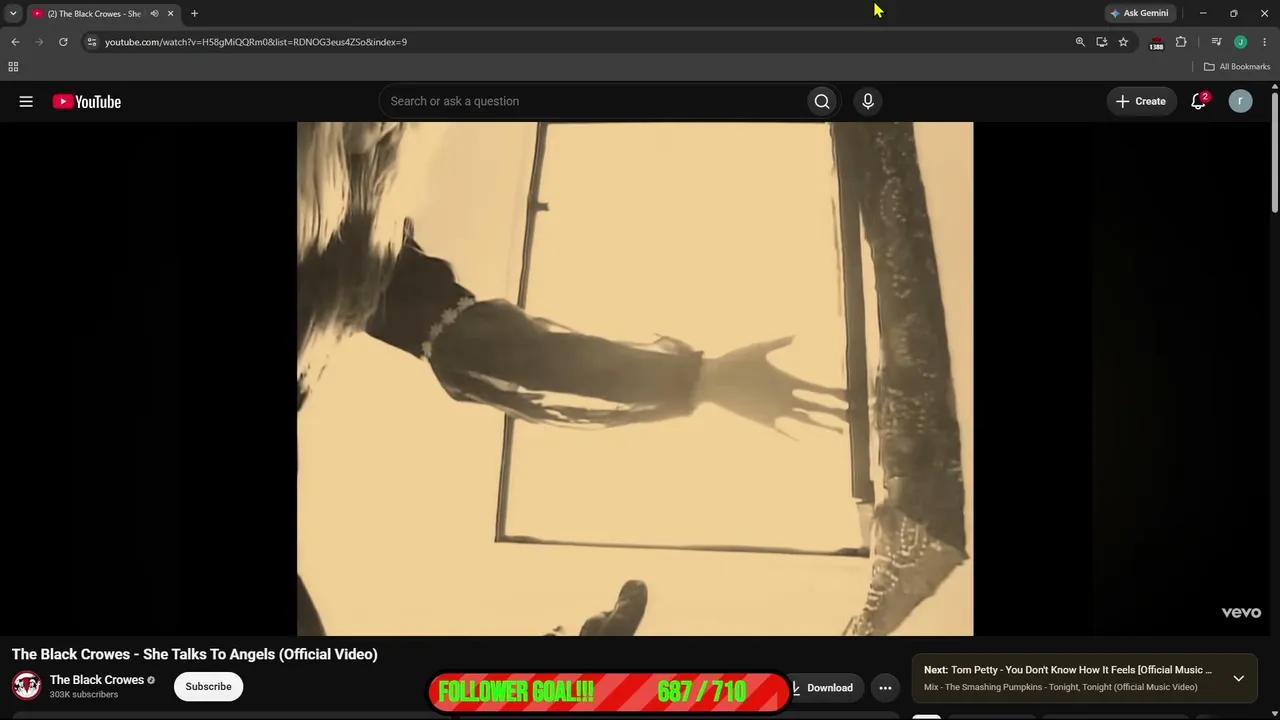
Task: Click the video player to pause
Action: (635, 379)
